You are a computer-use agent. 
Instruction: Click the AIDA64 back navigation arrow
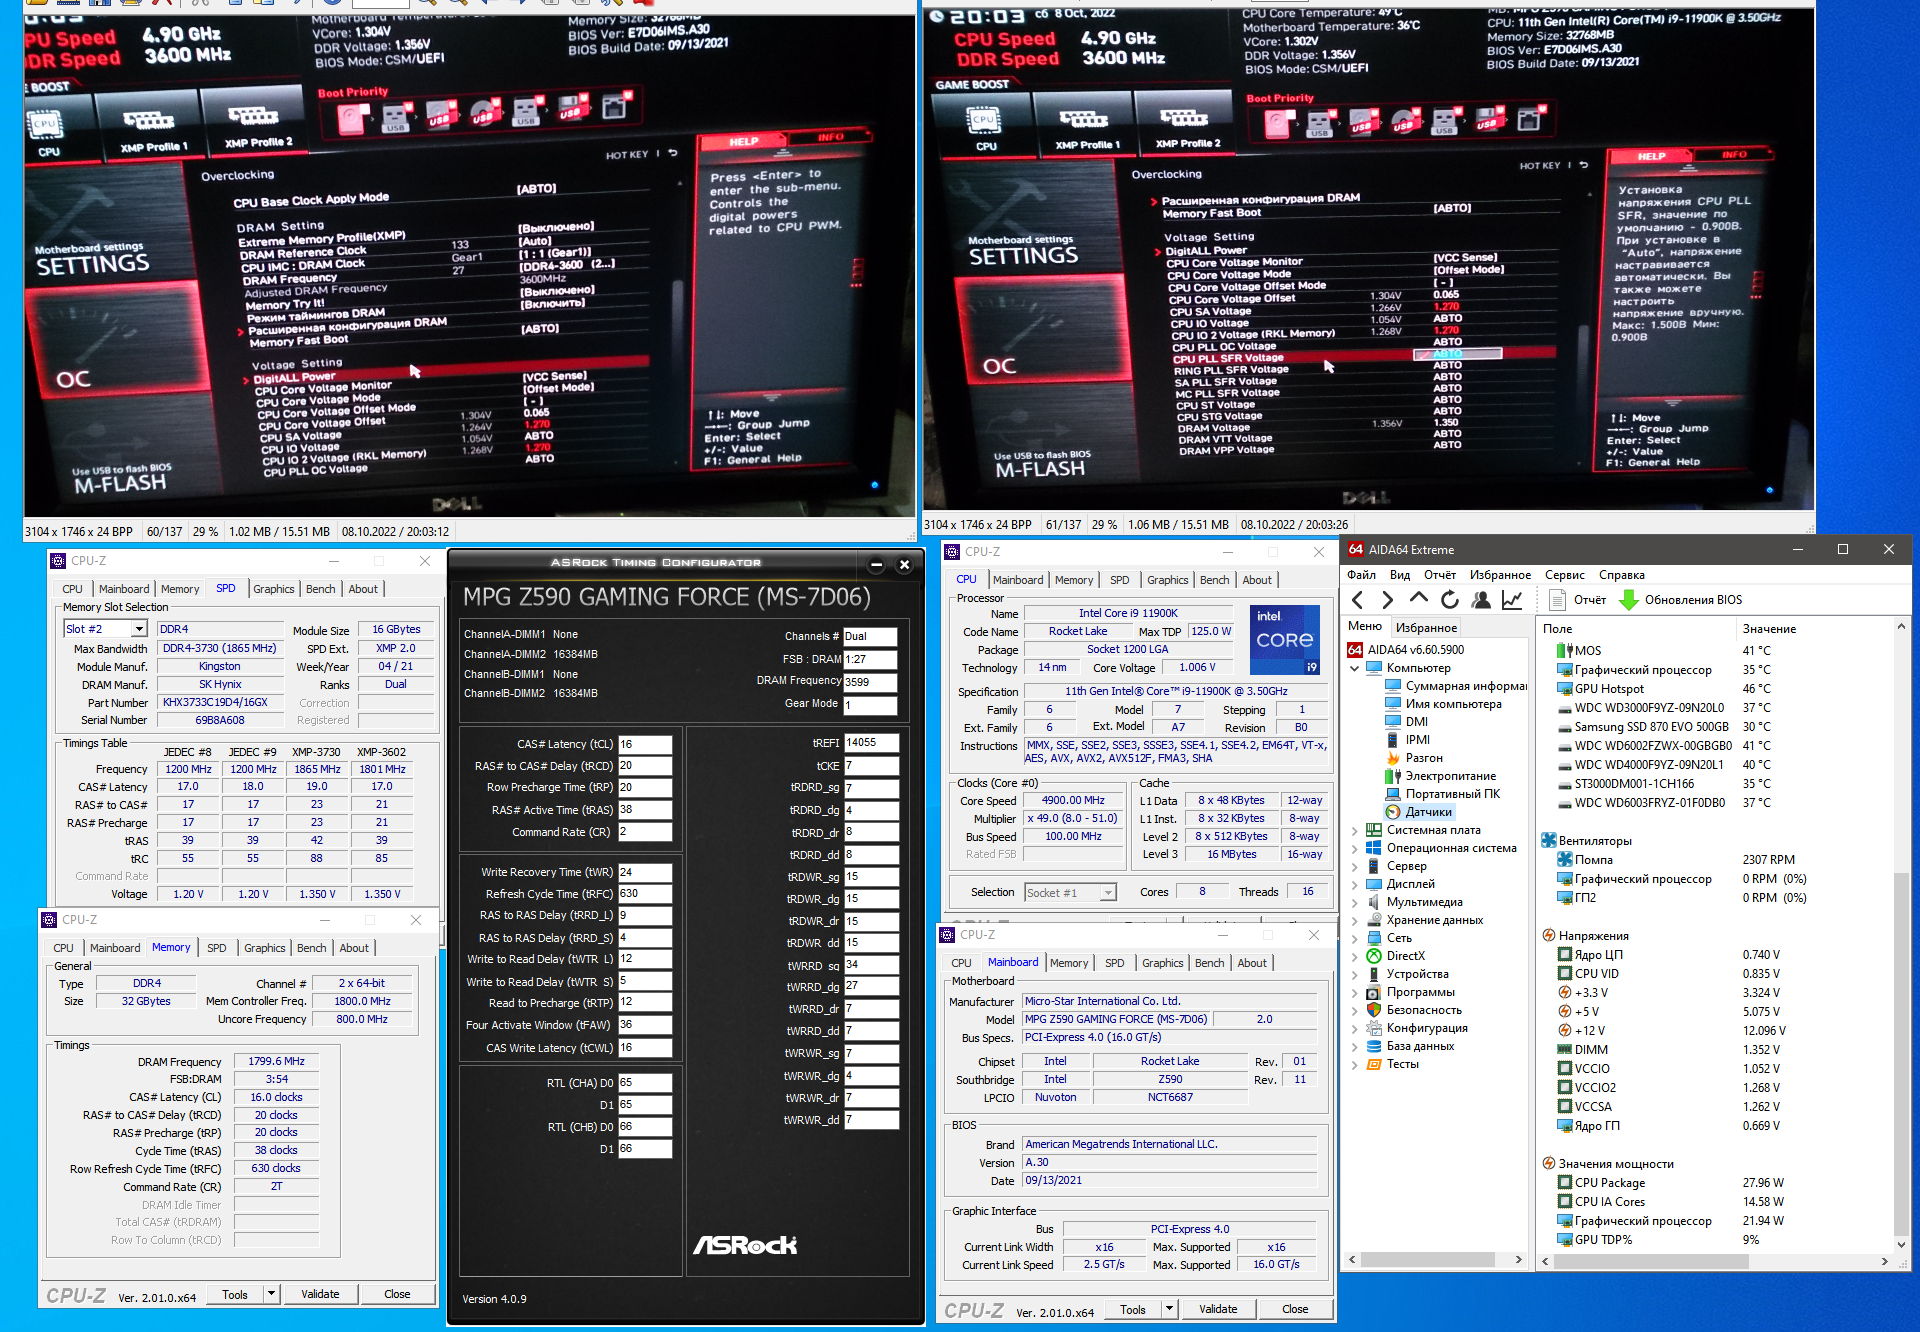pyautogui.click(x=1357, y=600)
